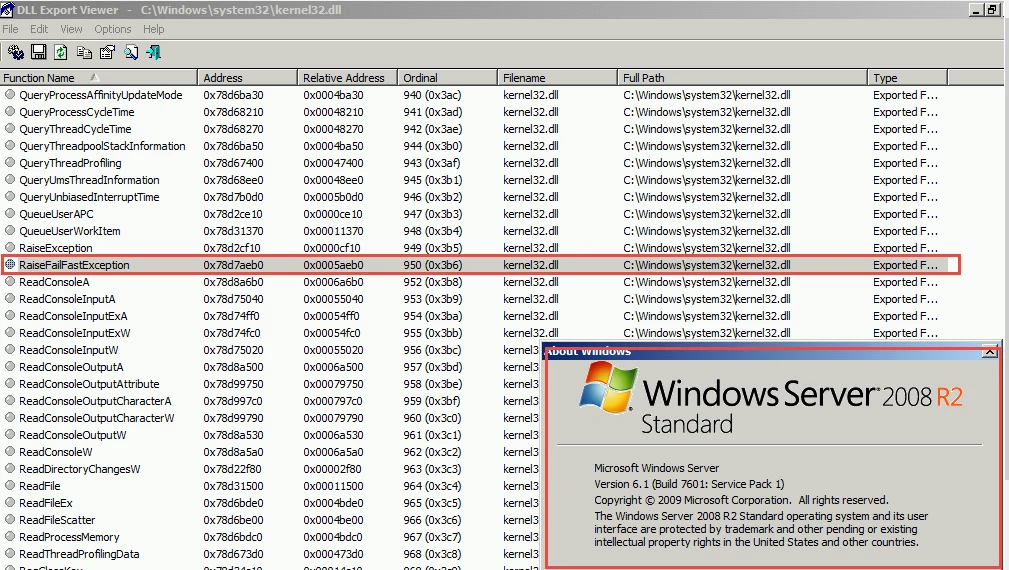Click the icon beside RaiseException
This screenshot has height=570, width=1009.
pyautogui.click(x=10, y=248)
